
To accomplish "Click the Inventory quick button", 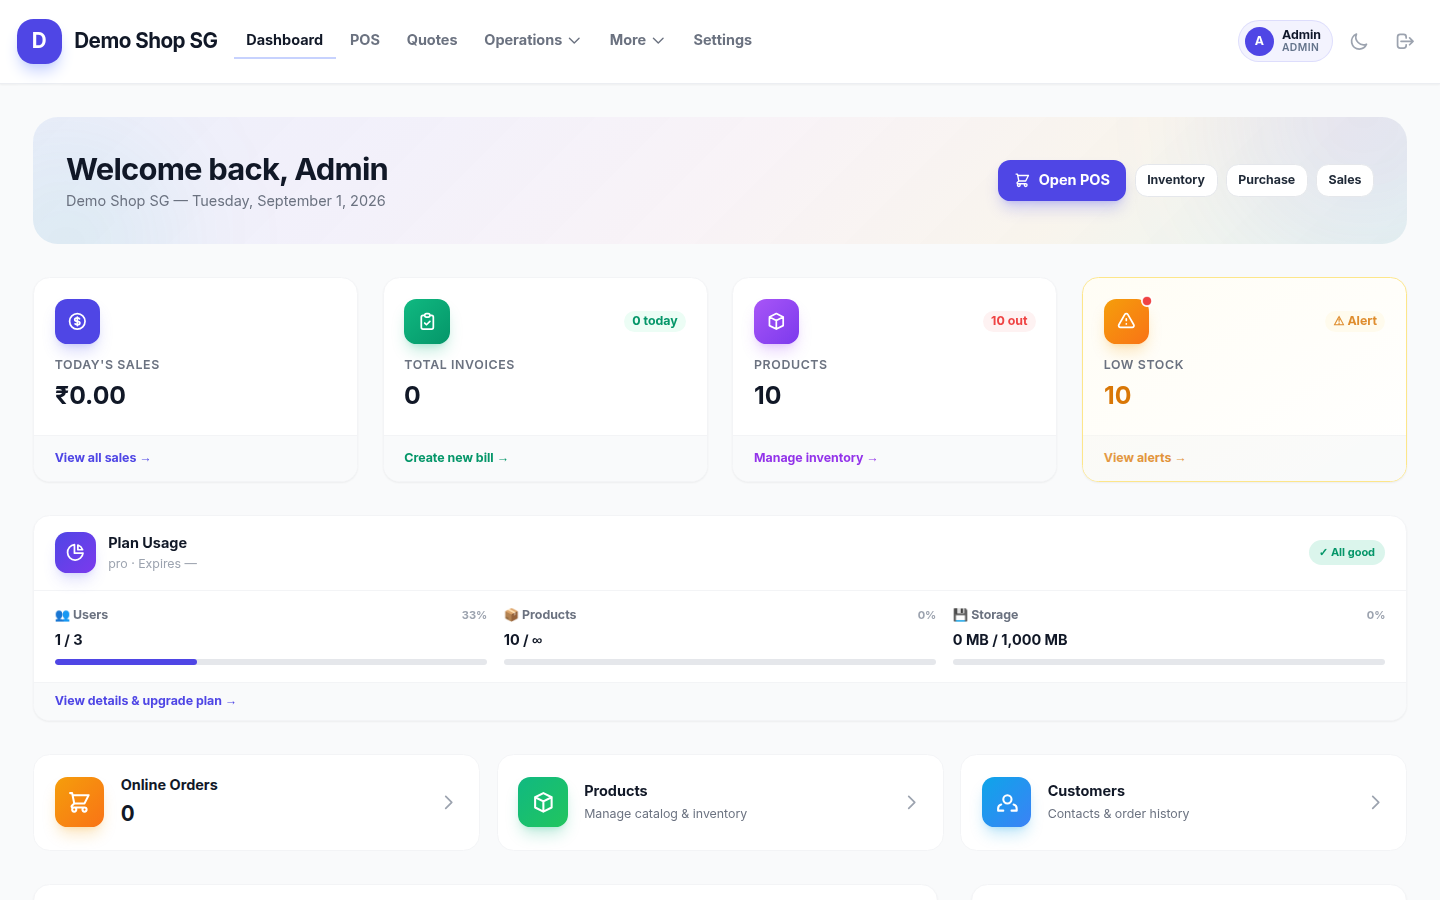I will [1176, 180].
